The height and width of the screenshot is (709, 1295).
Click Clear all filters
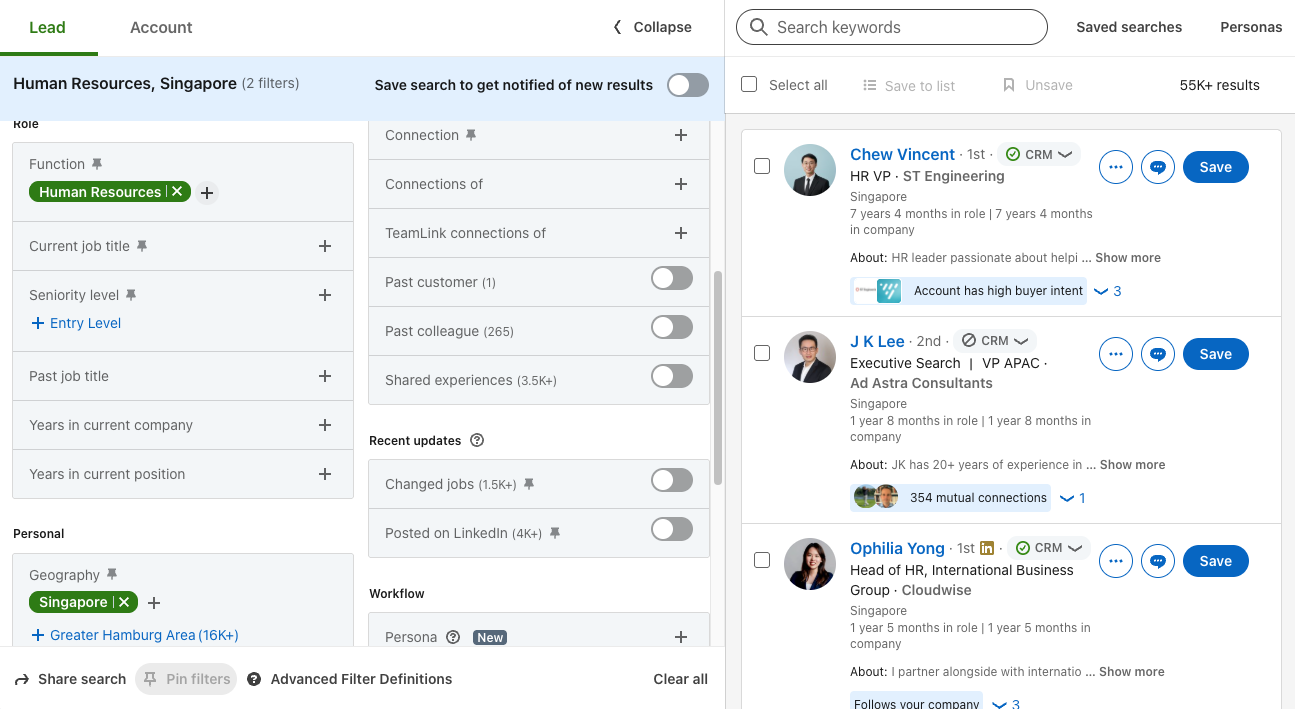[681, 679]
